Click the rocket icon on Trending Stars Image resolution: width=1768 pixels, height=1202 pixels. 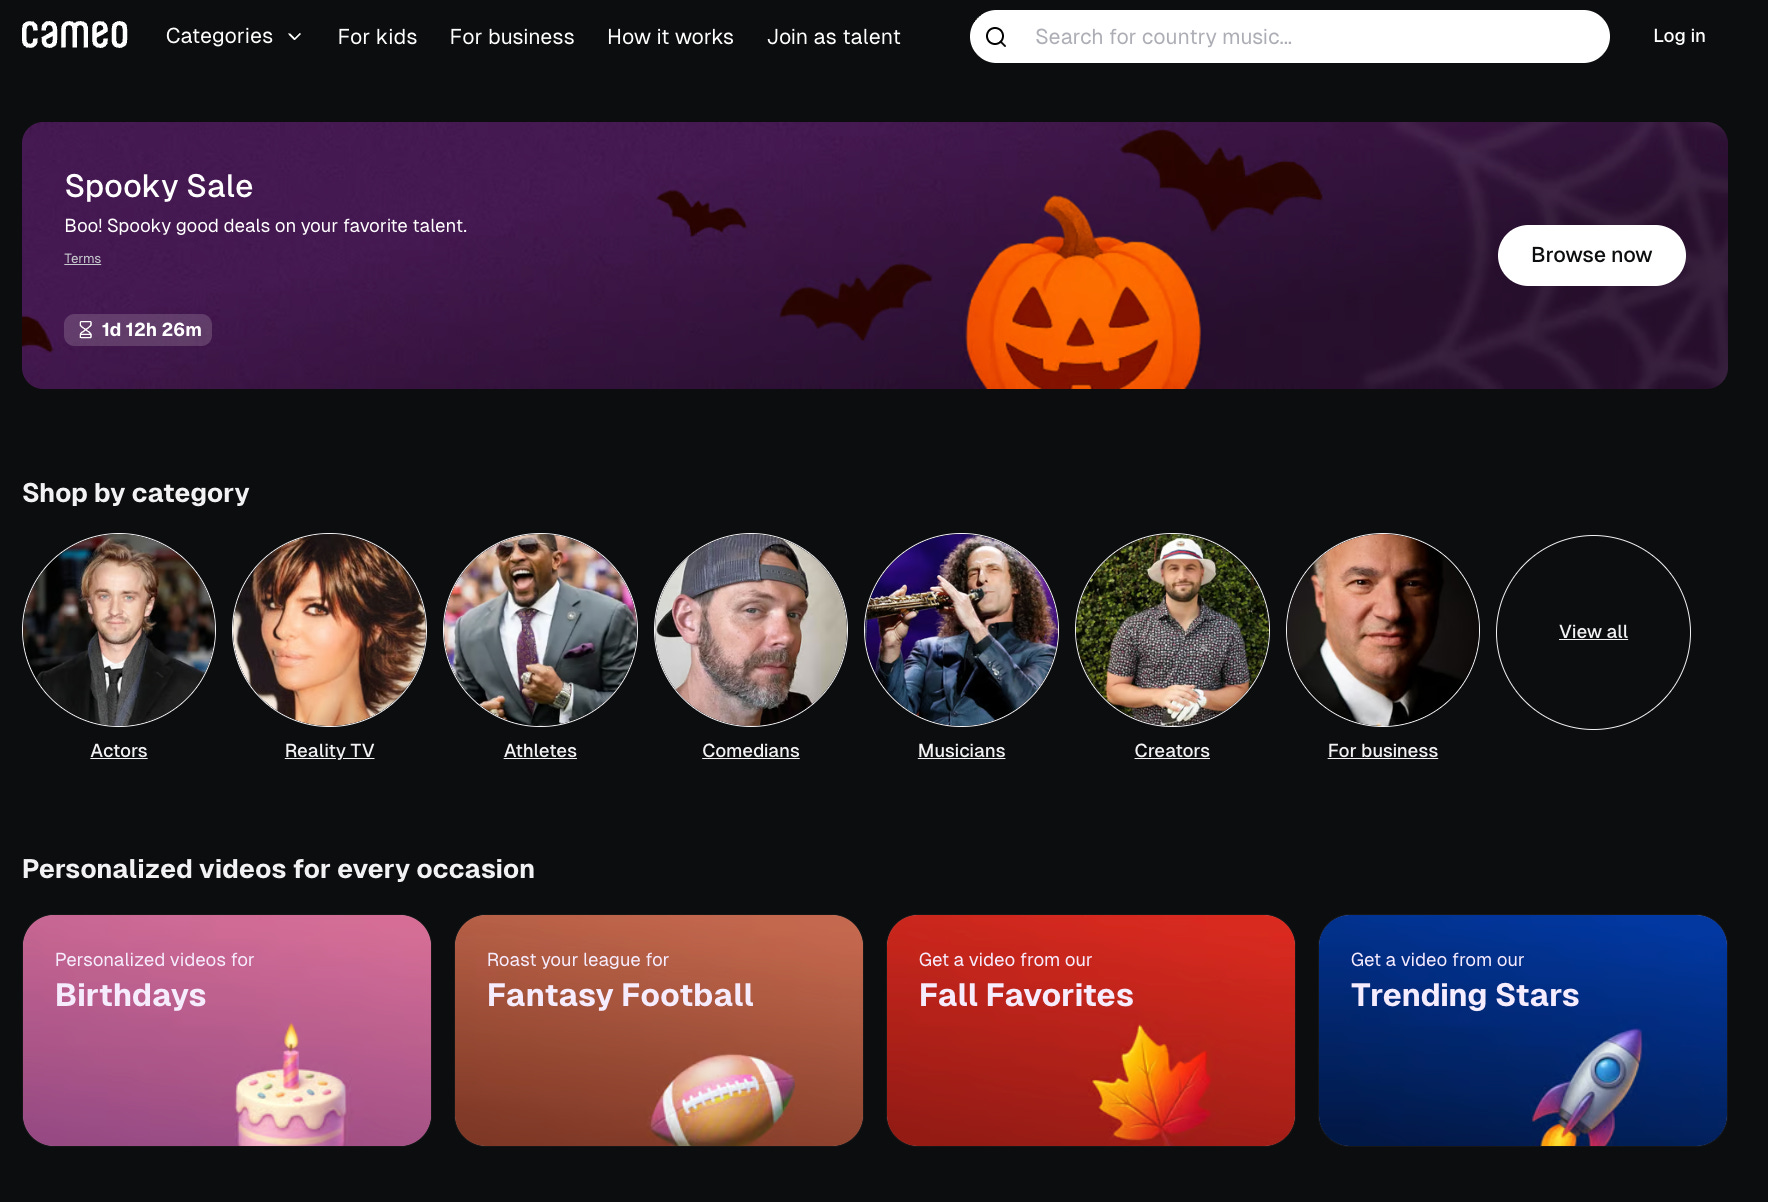(x=1587, y=1088)
